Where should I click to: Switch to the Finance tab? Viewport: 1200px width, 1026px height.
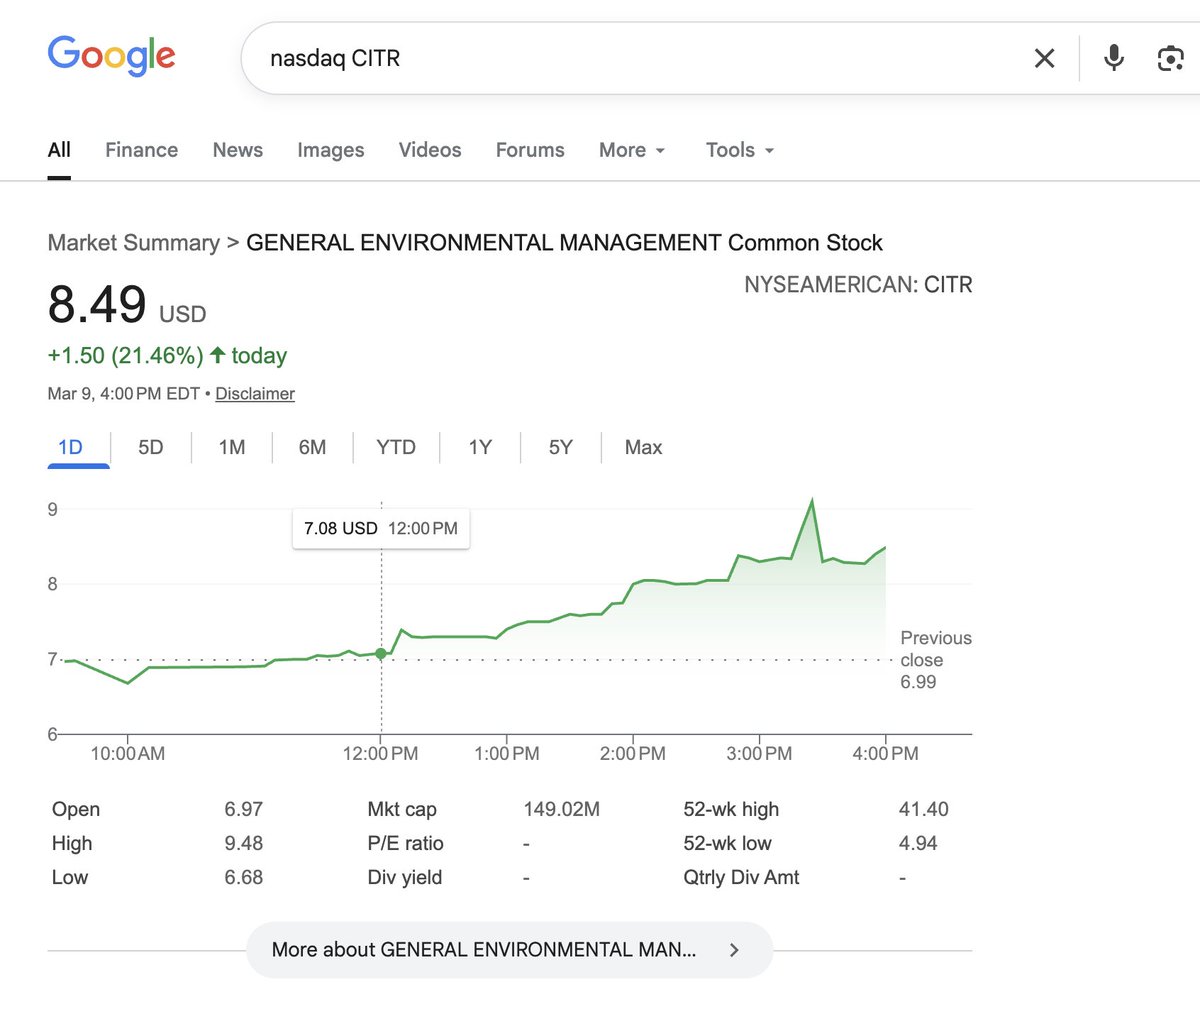point(141,150)
